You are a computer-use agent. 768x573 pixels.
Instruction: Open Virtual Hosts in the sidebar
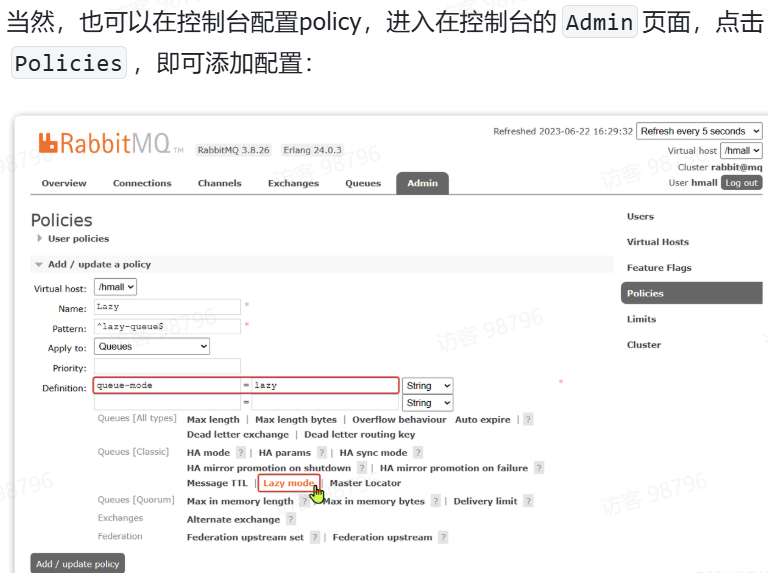click(x=658, y=242)
